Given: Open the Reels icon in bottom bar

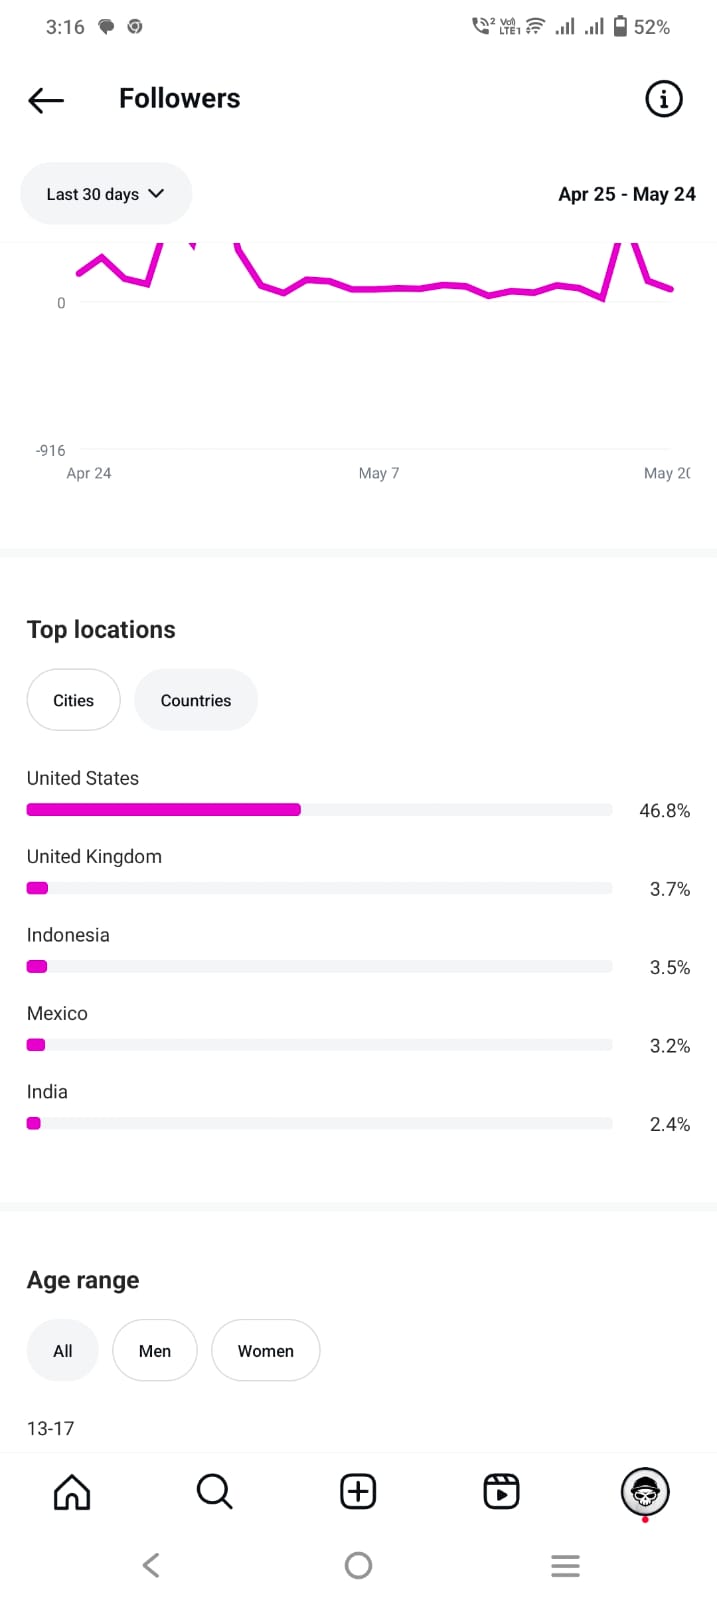Looking at the screenshot, I should (x=501, y=1491).
